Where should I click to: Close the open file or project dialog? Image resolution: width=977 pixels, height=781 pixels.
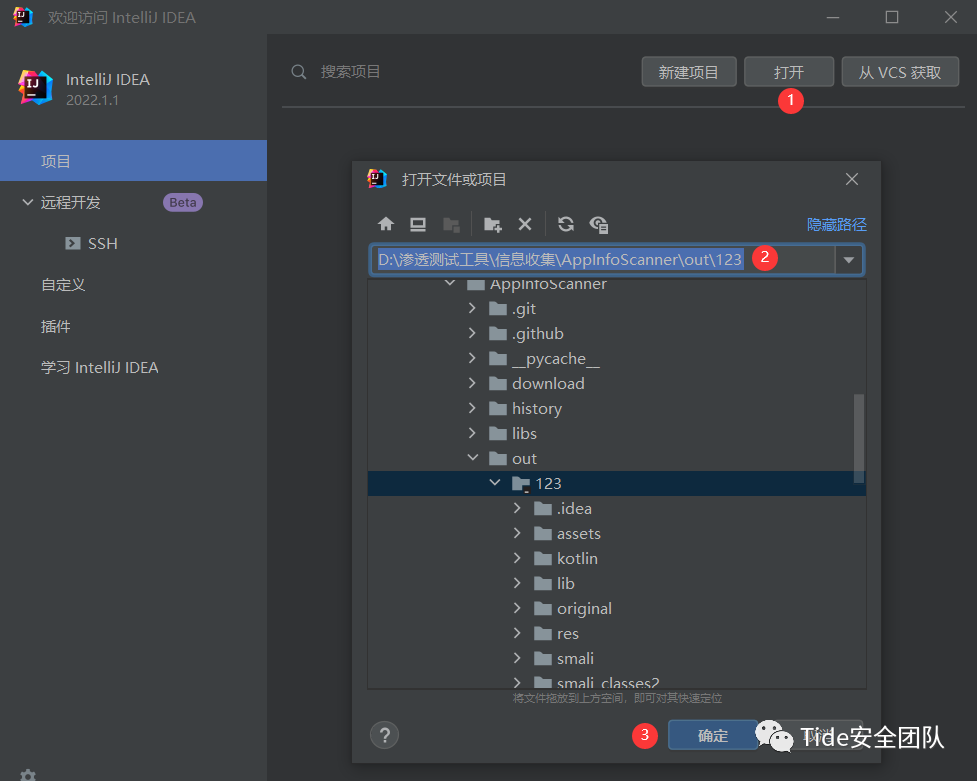coord(852,180)
